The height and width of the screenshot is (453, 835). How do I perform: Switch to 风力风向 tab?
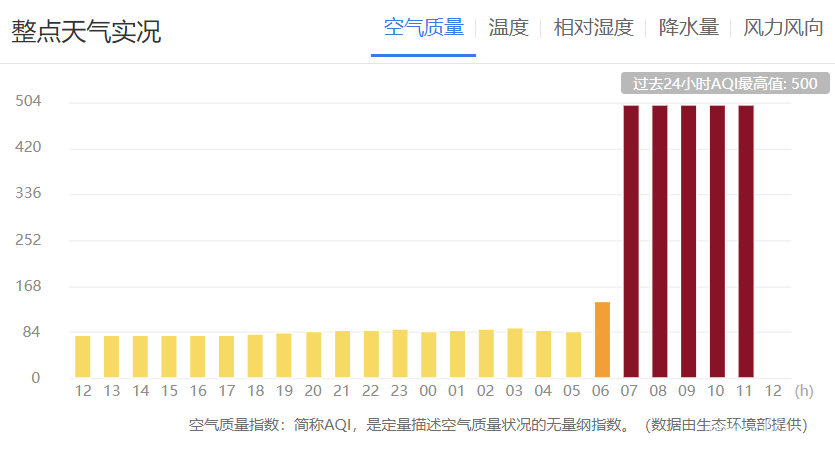point(783,28)
